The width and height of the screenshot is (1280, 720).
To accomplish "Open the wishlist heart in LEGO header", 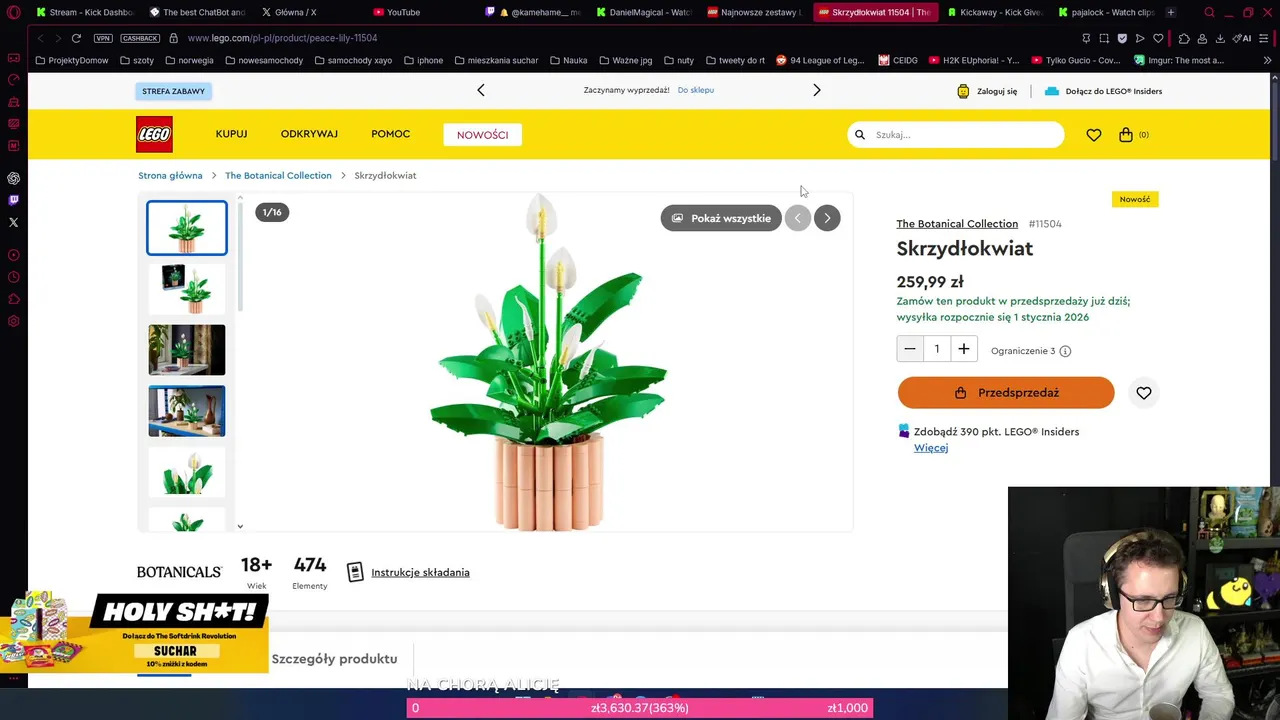I will 1094,134.
